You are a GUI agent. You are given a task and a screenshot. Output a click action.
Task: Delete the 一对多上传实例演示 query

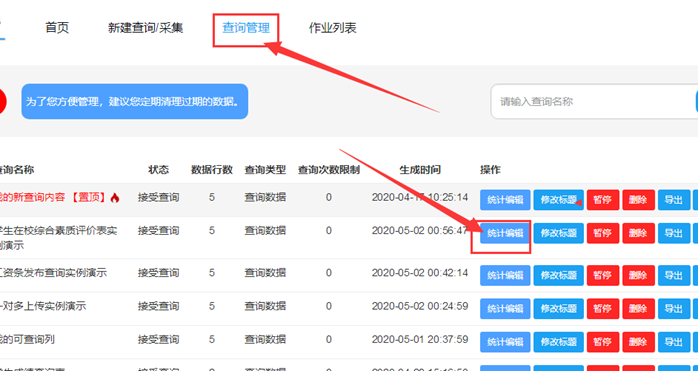coord(638,309)
